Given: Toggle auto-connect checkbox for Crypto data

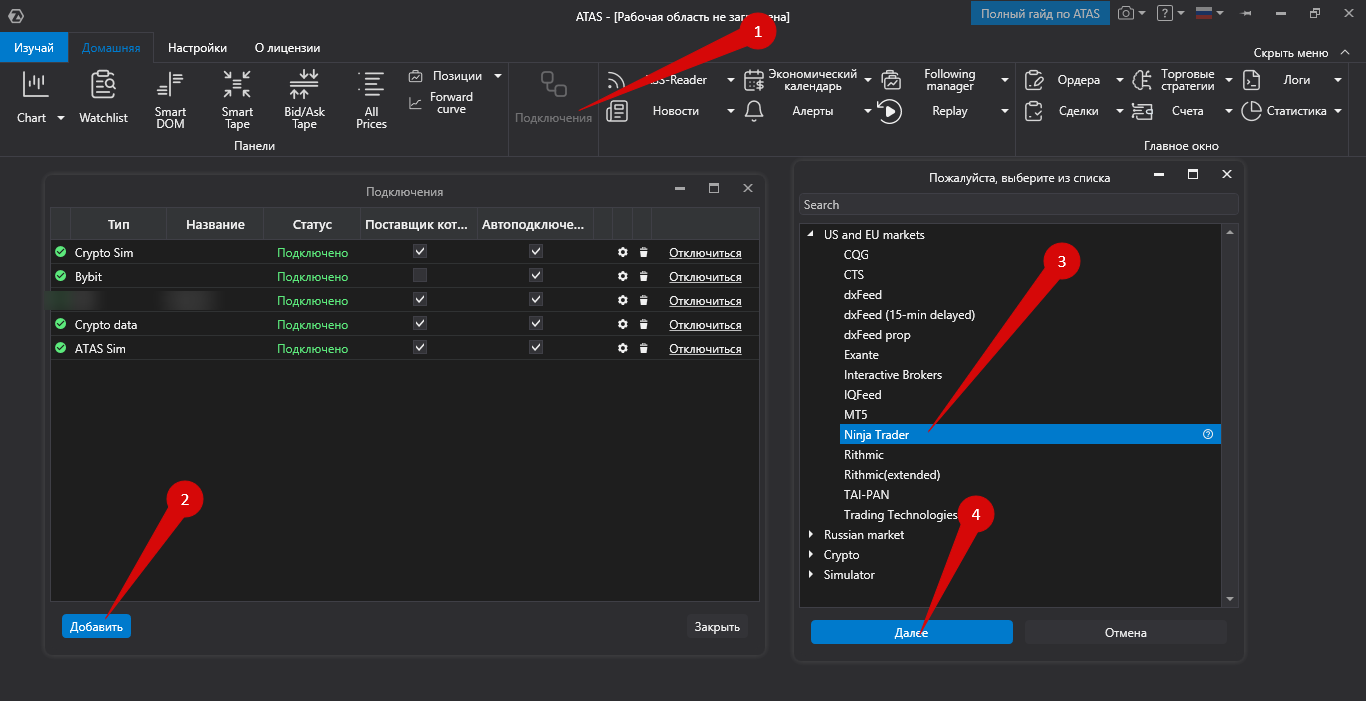Looking at the screenshot, I should [536, 324].
